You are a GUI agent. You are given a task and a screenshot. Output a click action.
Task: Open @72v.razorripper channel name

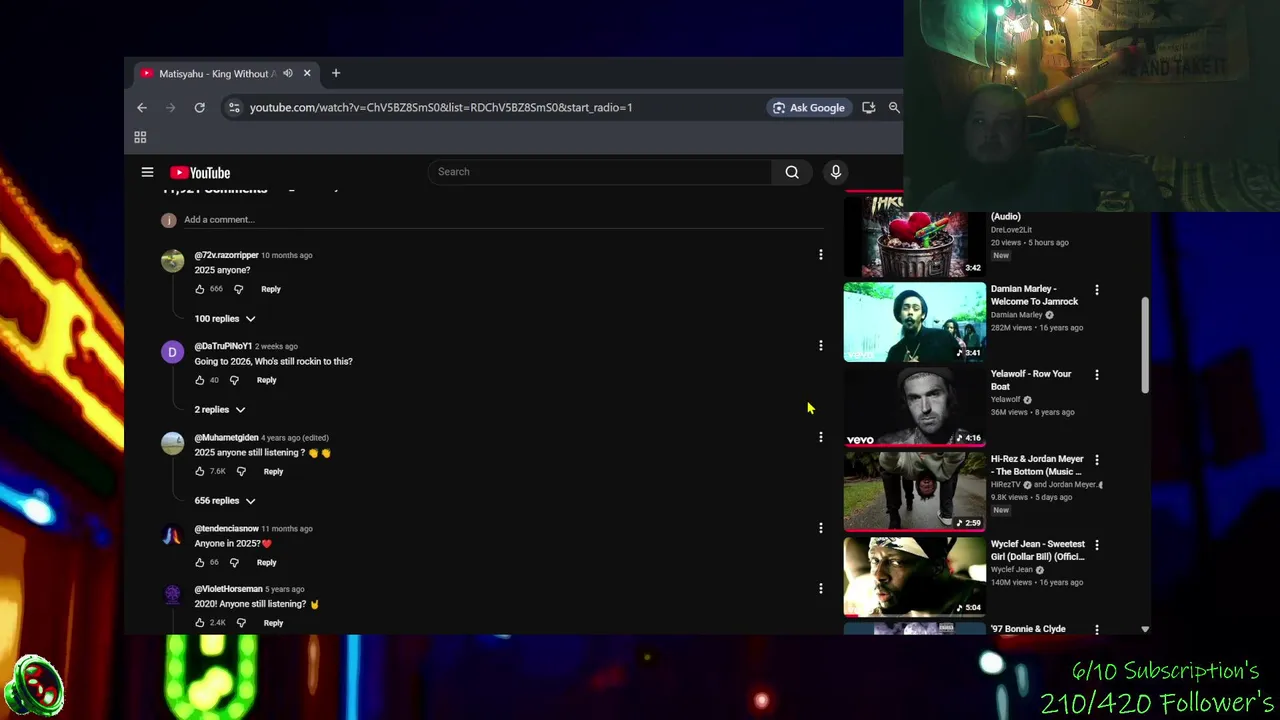click(226, 255)
